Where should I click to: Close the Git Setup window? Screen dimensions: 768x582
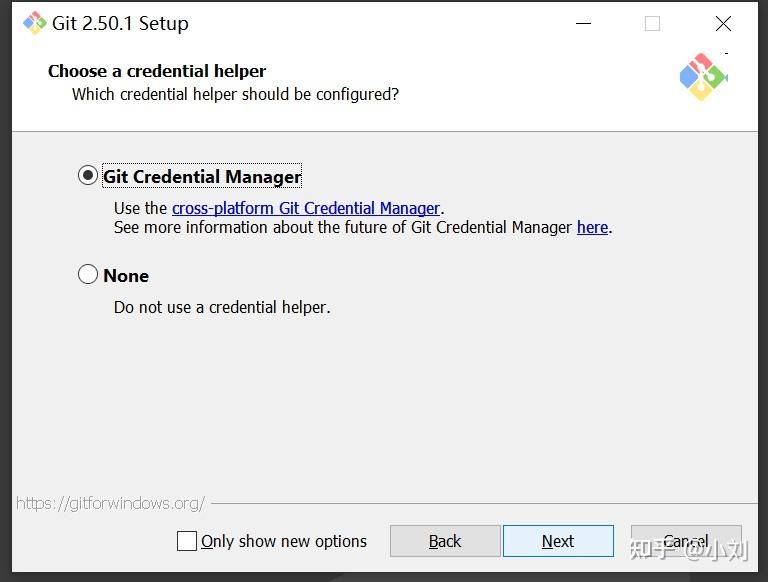point(723,23)
